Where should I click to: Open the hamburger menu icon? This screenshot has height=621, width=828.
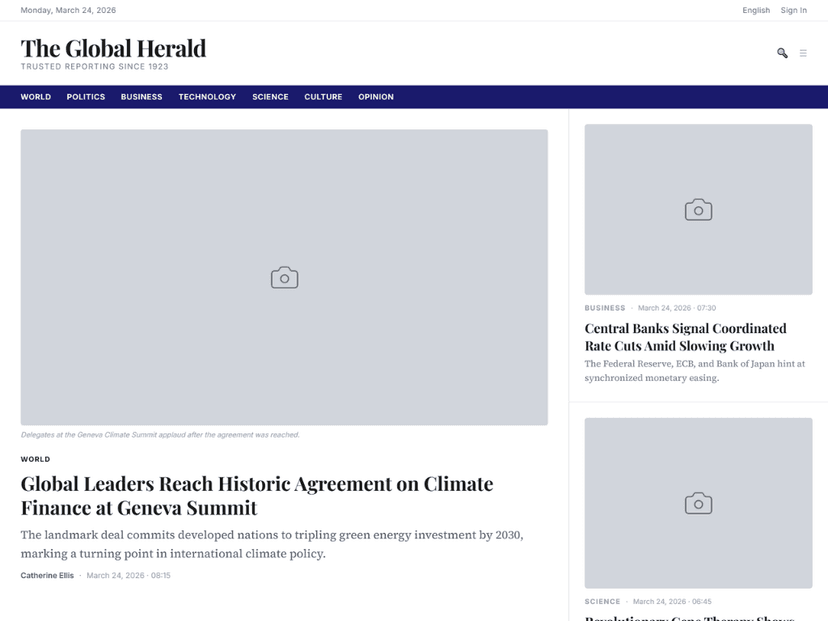(803, 53)
